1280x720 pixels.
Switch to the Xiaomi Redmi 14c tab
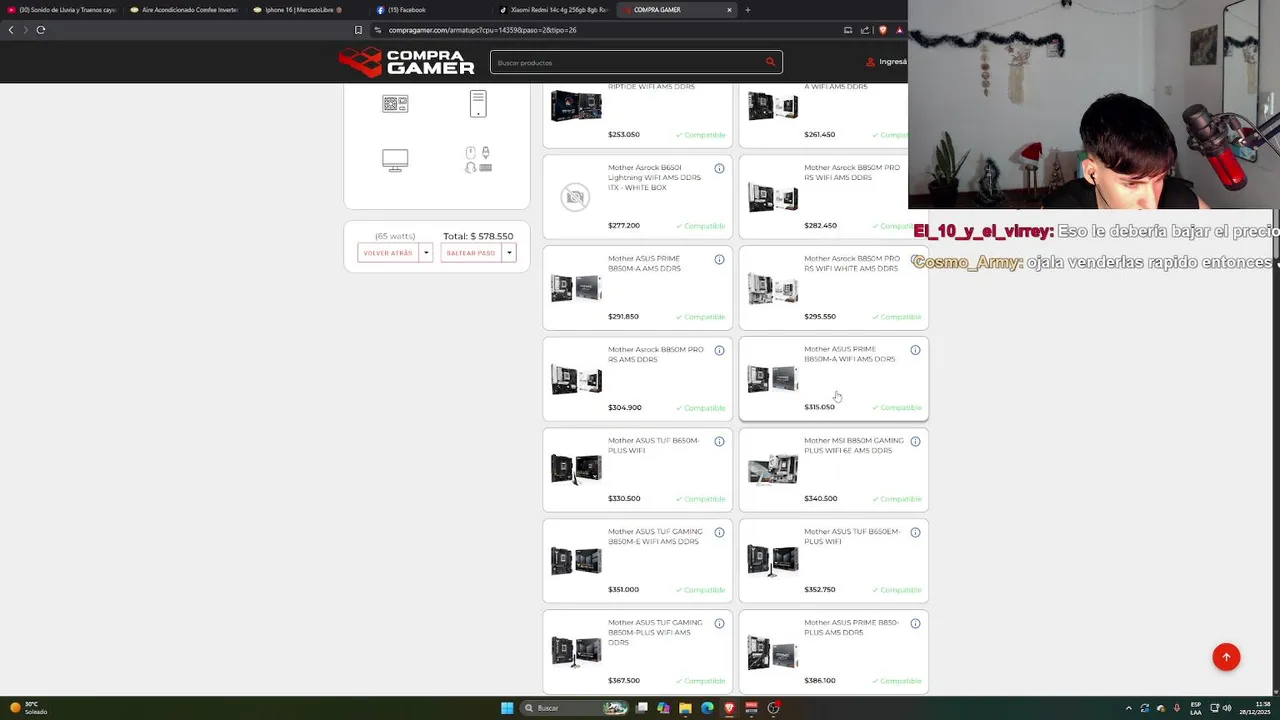[553, 10]
